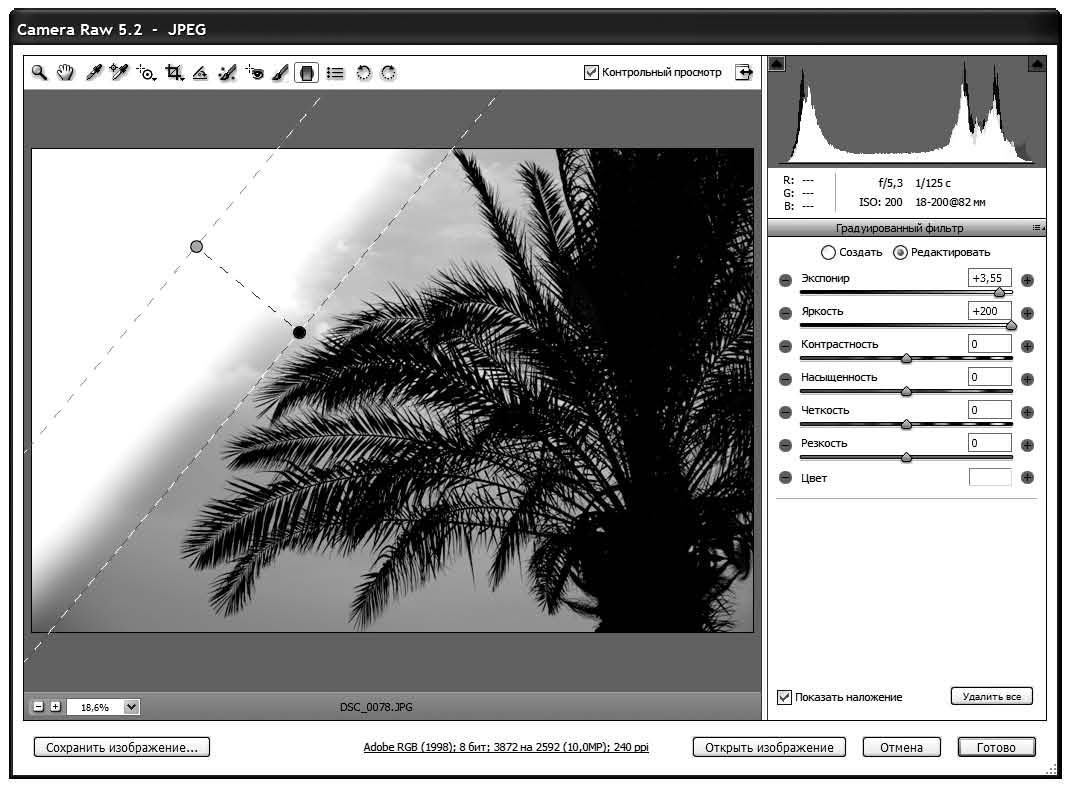
Task: Select the Crop tool
Action: coord(175,72)
